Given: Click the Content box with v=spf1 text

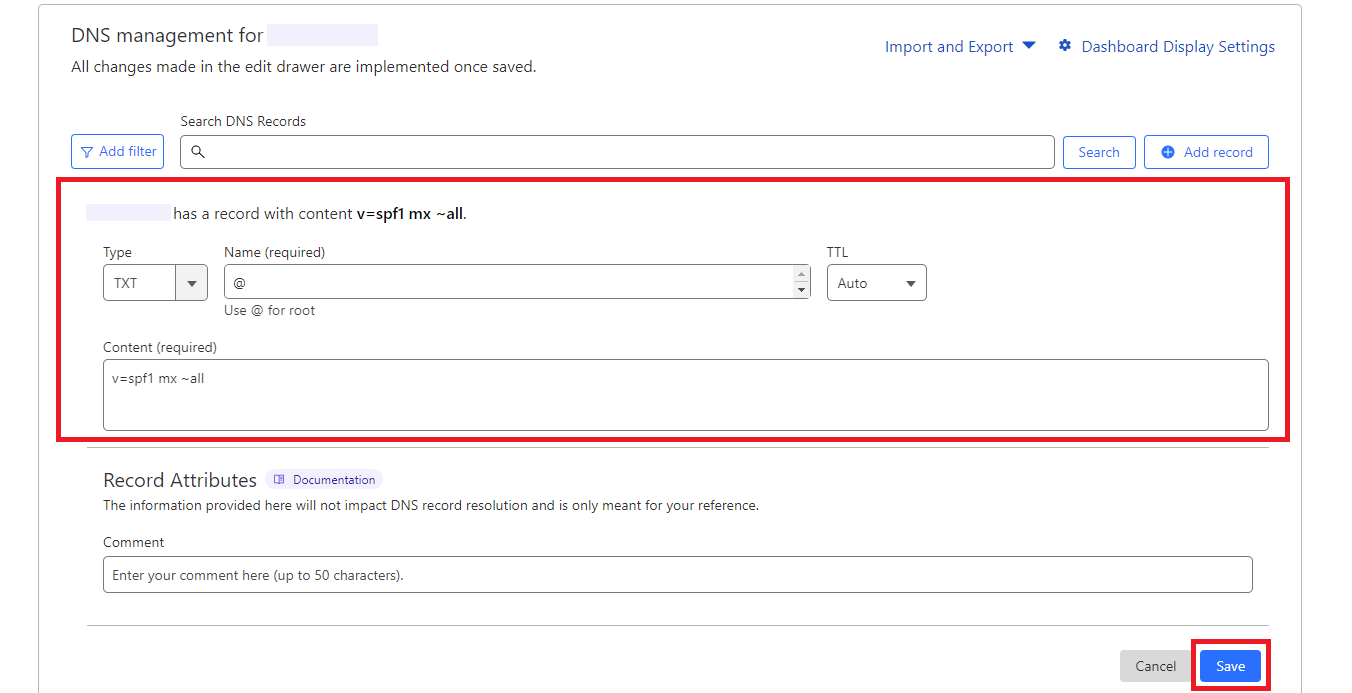Looking at the screenshot, I should click(x=685, y=395).
